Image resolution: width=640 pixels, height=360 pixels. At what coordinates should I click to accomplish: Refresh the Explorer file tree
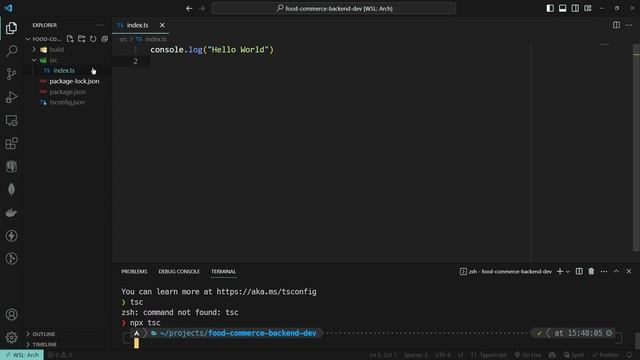point(93,39)
